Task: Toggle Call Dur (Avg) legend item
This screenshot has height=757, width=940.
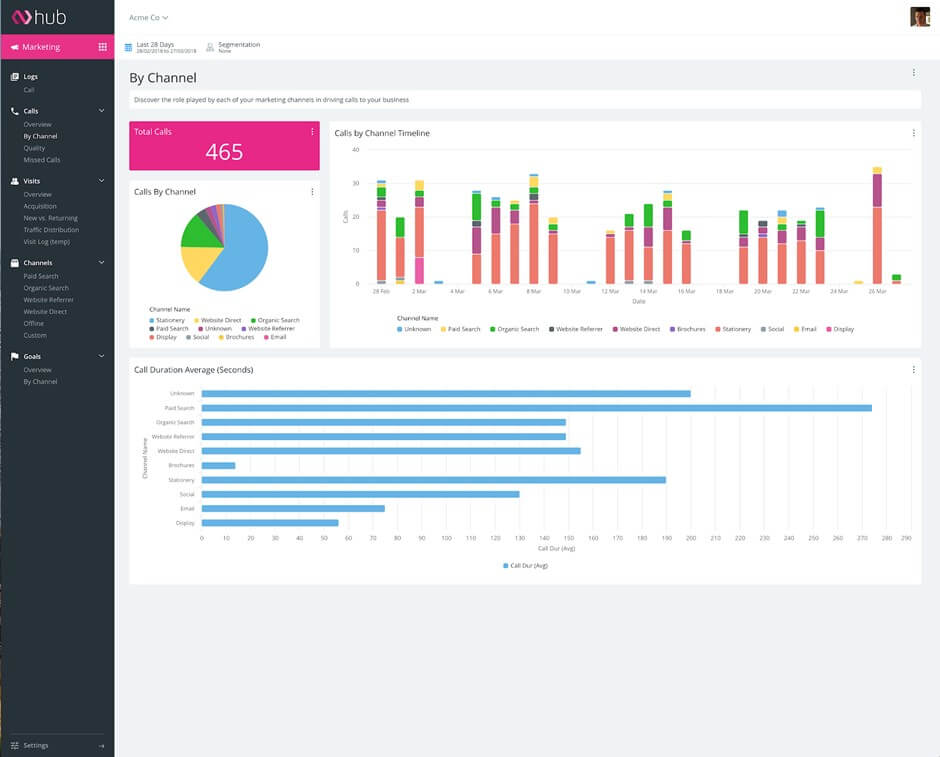Action: click(525, 566)
